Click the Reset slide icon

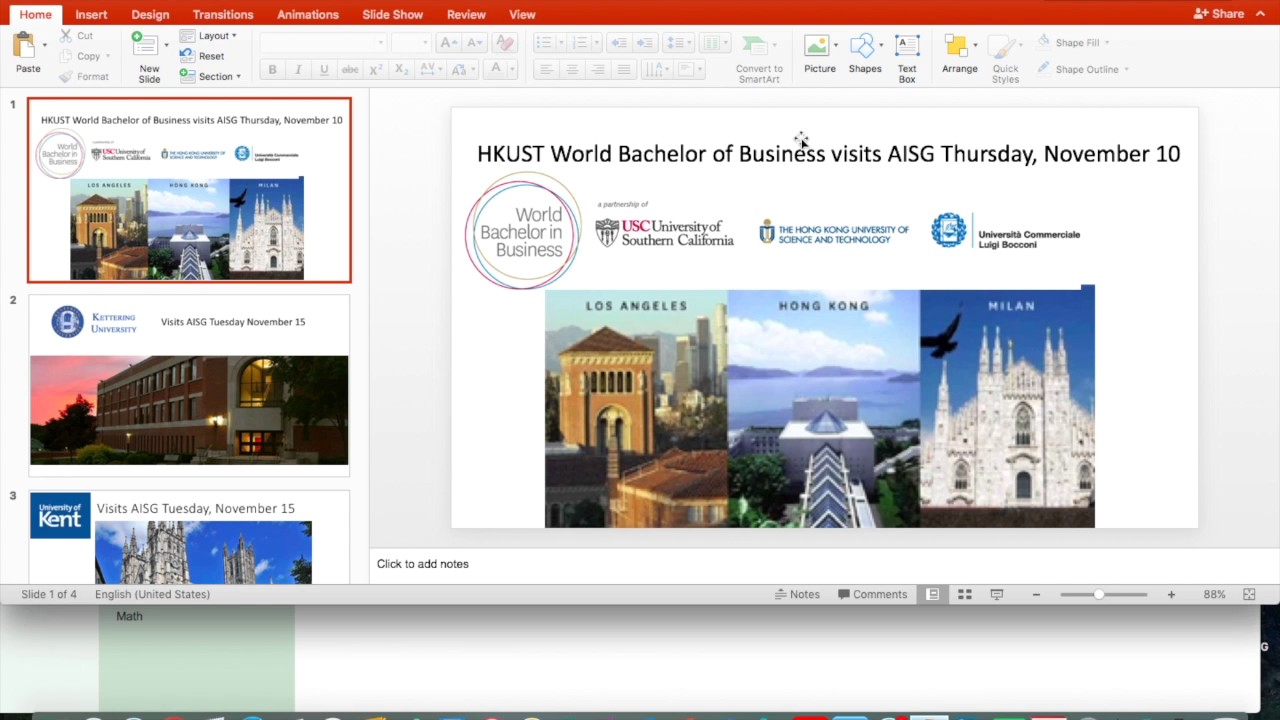[187, 56]
